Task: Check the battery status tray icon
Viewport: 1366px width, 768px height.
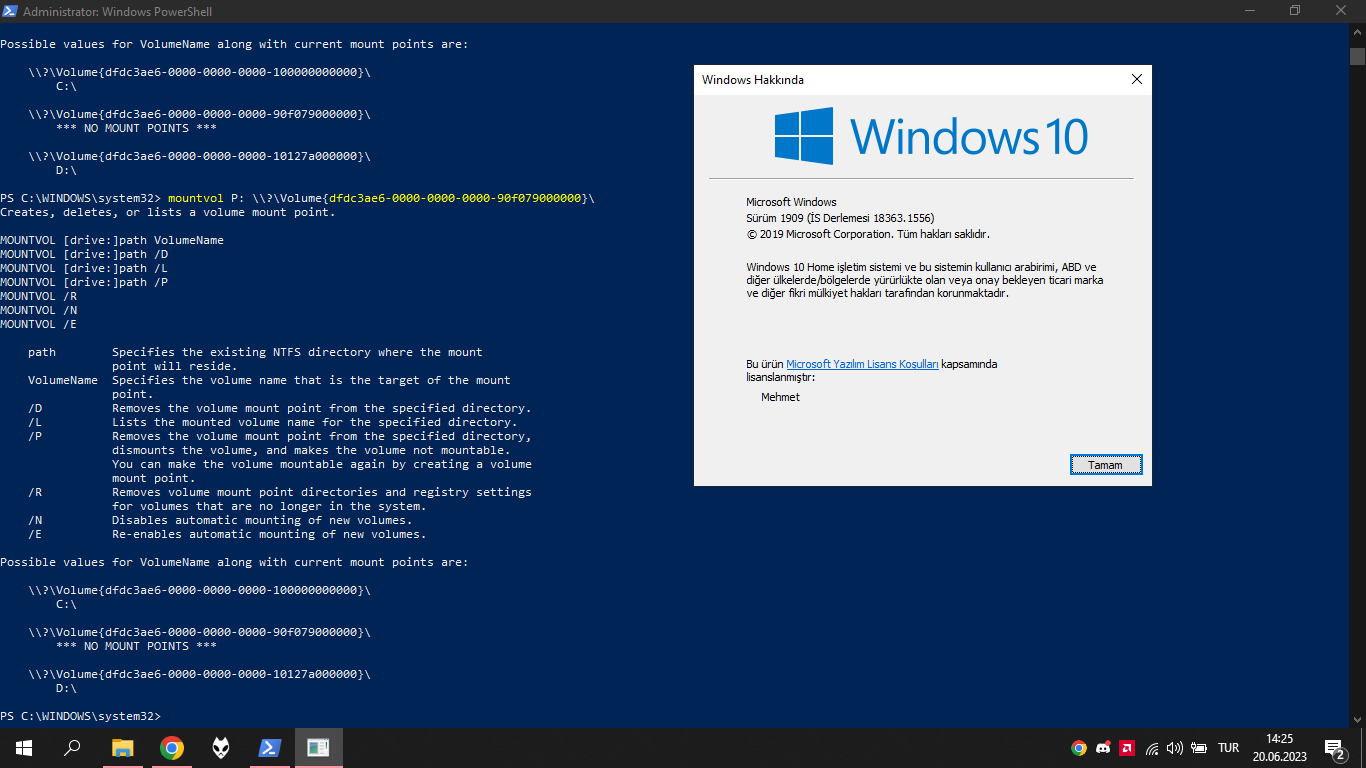Action: 1199,747
